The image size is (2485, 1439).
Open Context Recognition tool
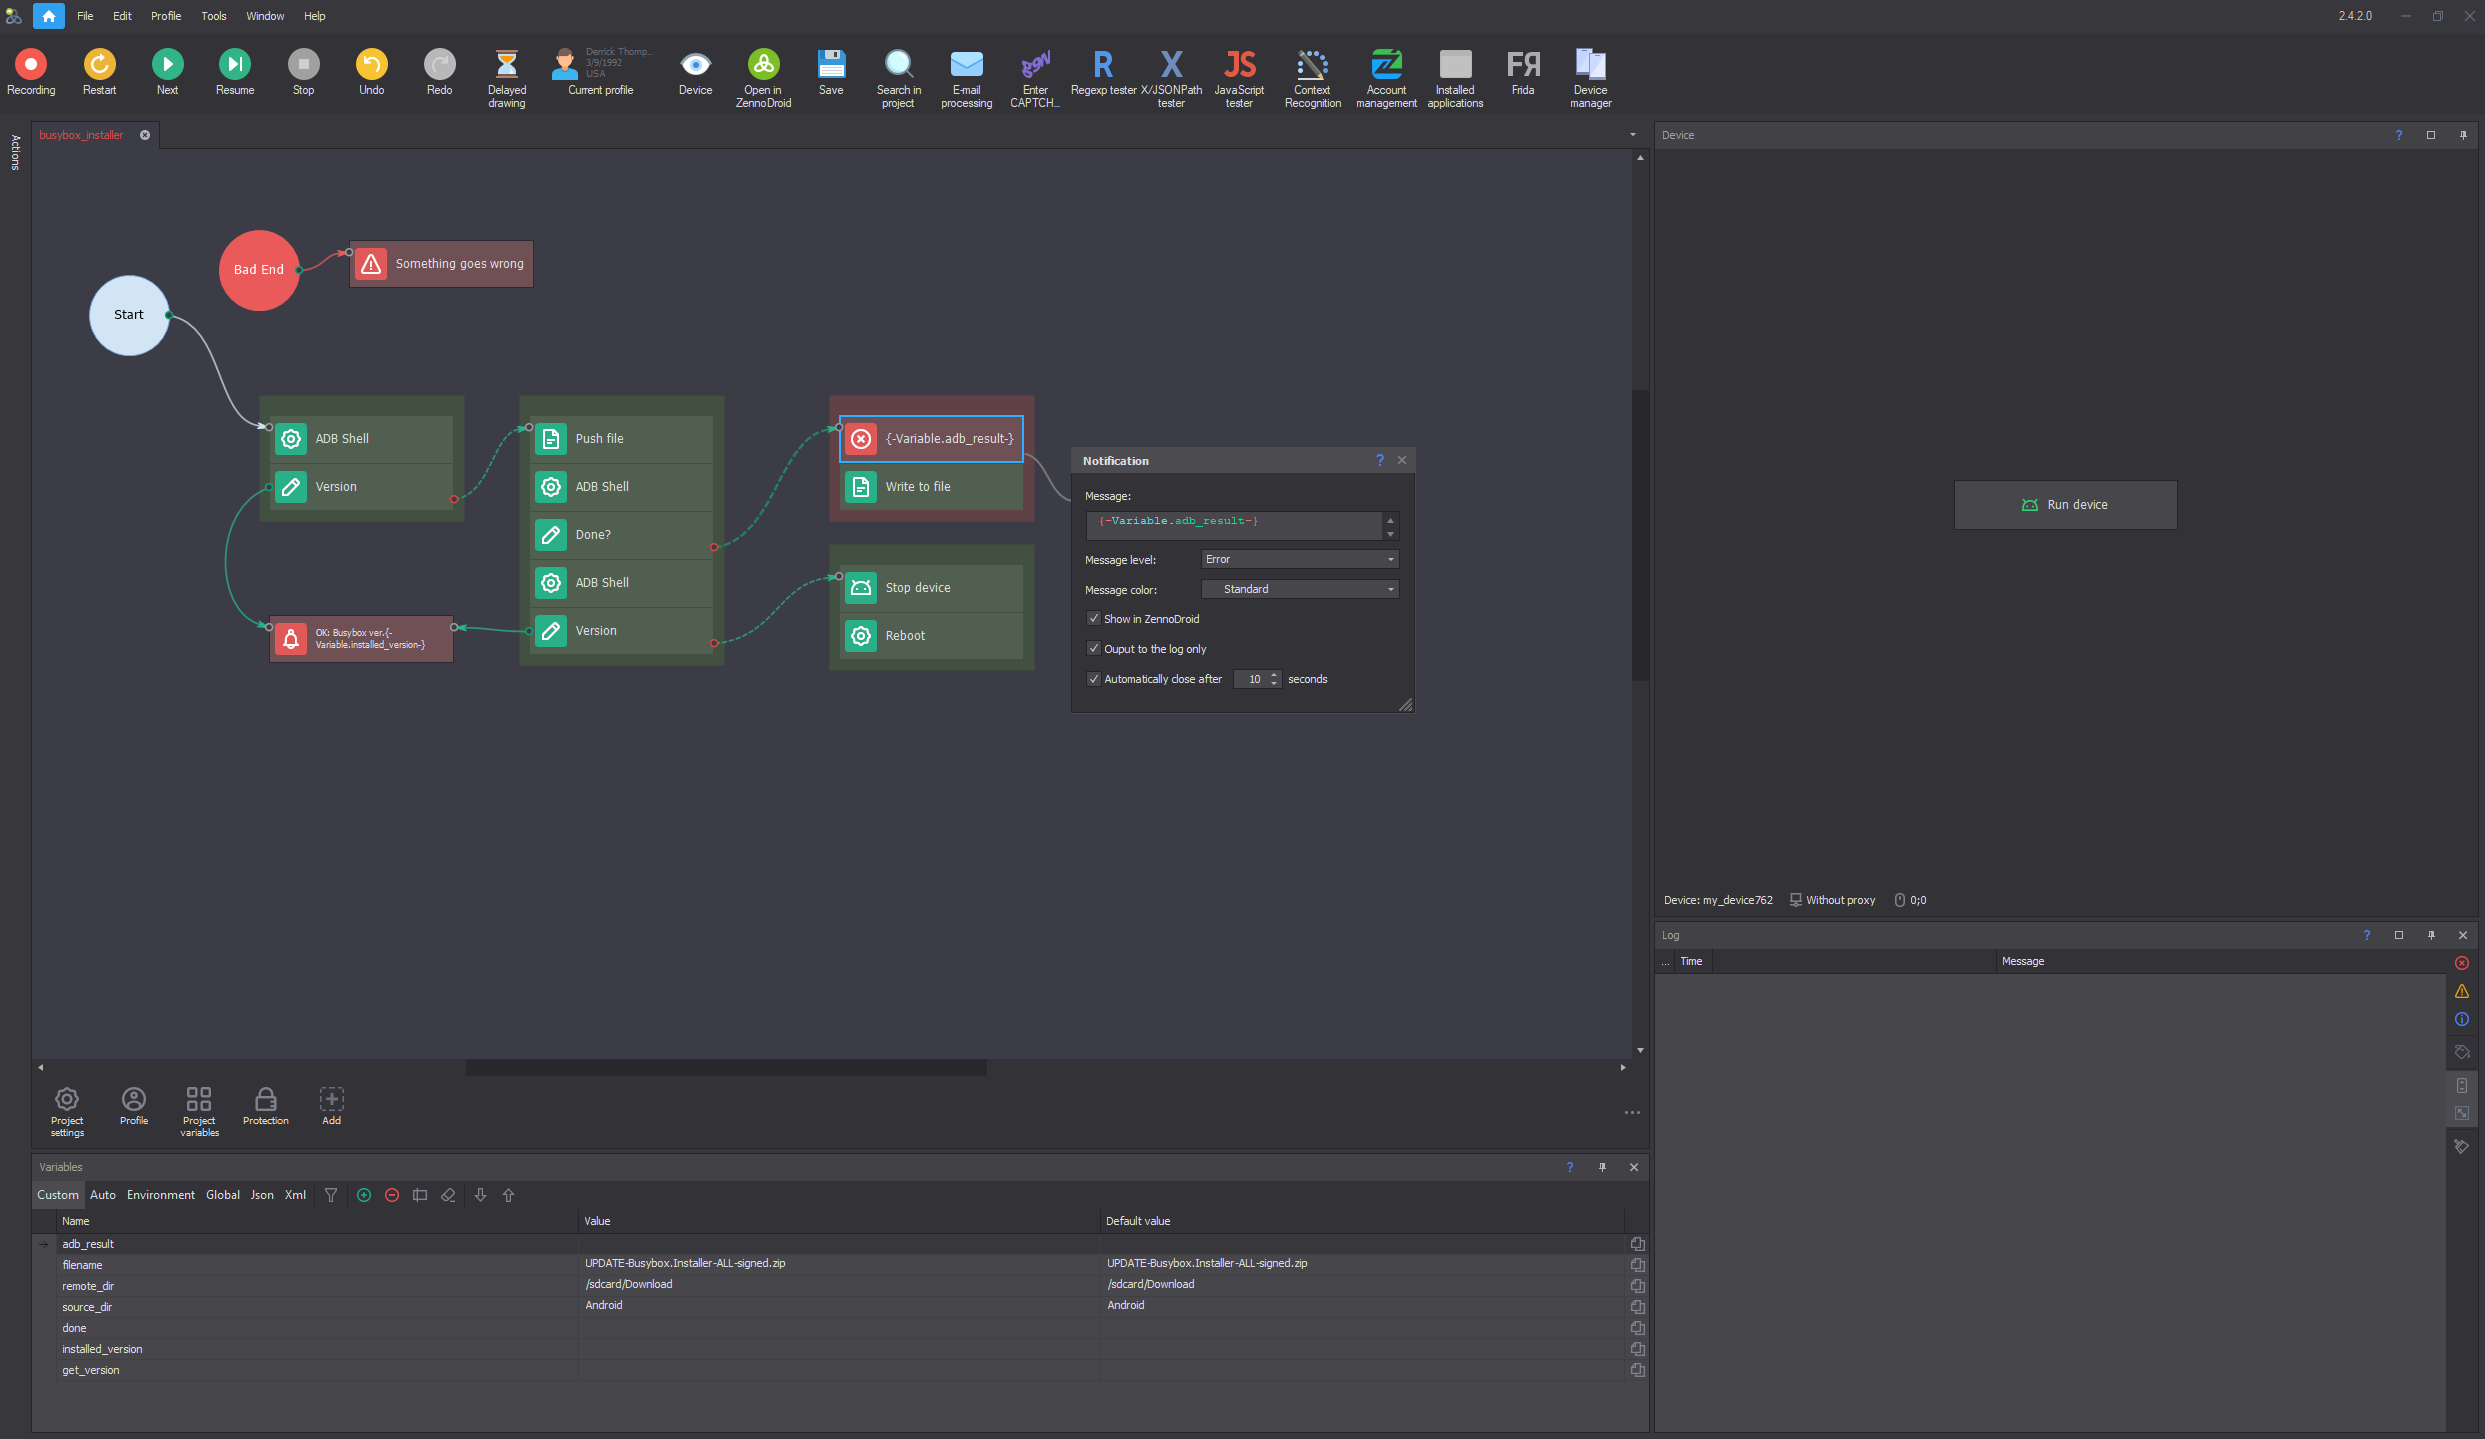coord(1312,66)
